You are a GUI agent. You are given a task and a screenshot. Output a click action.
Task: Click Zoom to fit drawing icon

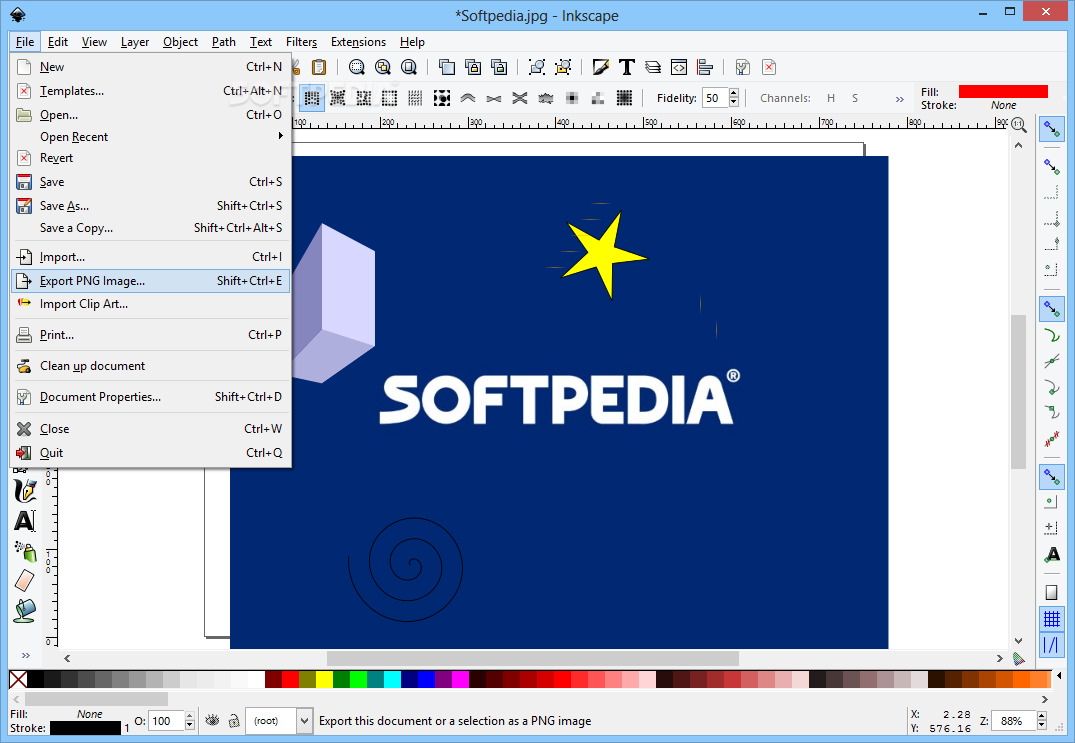tap(383, 67)
